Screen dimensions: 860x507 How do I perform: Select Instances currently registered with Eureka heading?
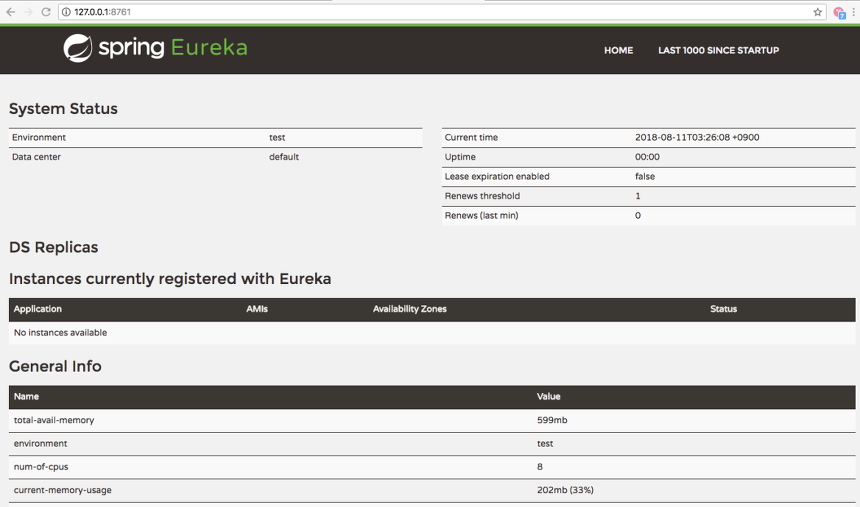click(x=170, y=279)
